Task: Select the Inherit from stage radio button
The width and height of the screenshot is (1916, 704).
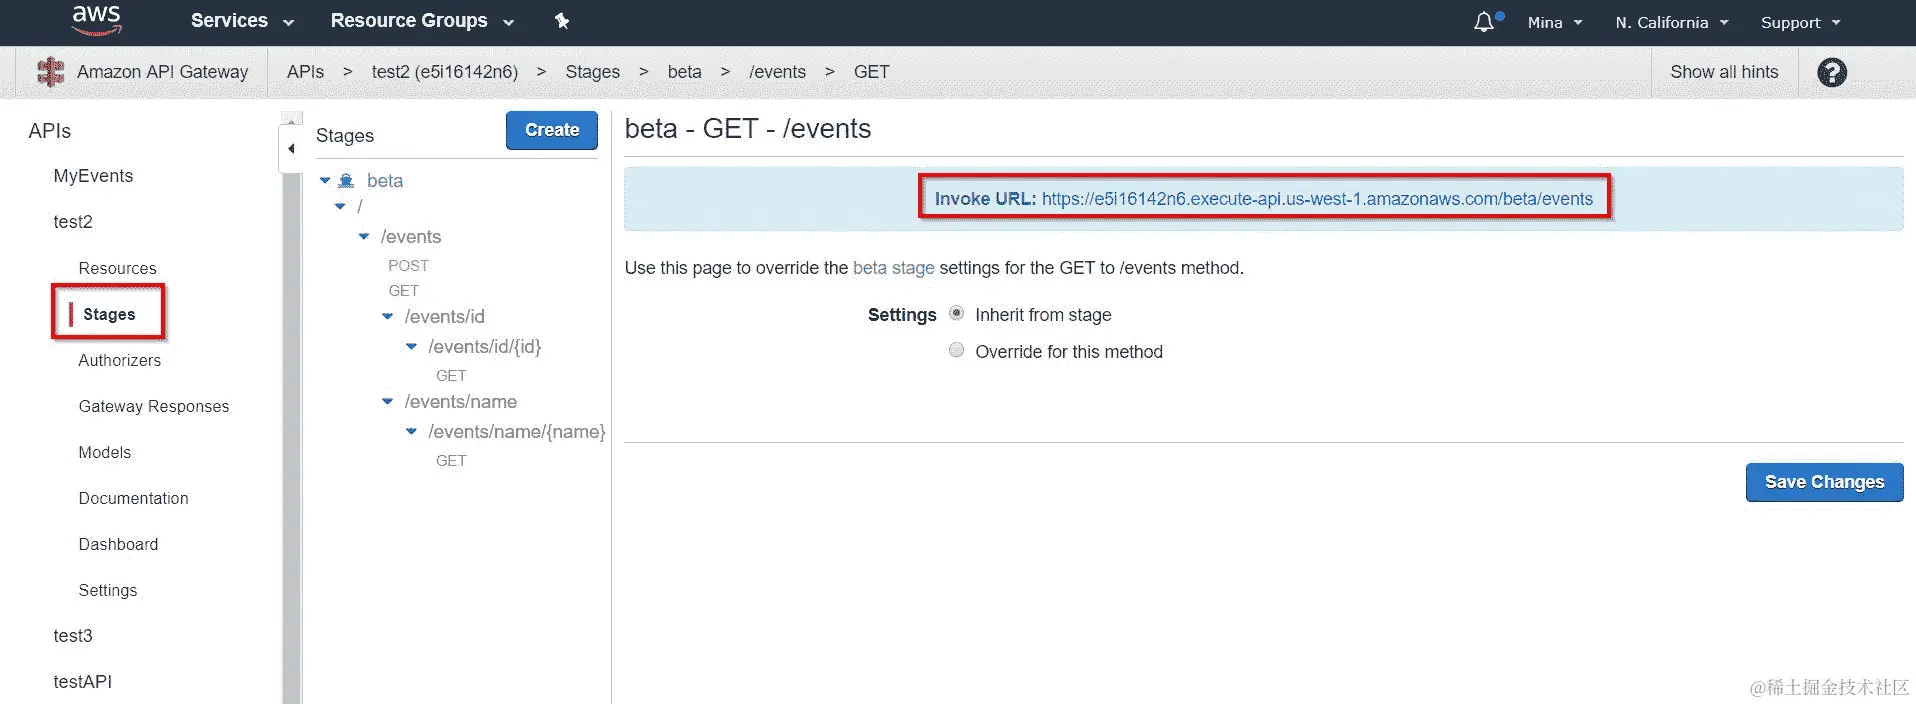Action: (957, 314)
